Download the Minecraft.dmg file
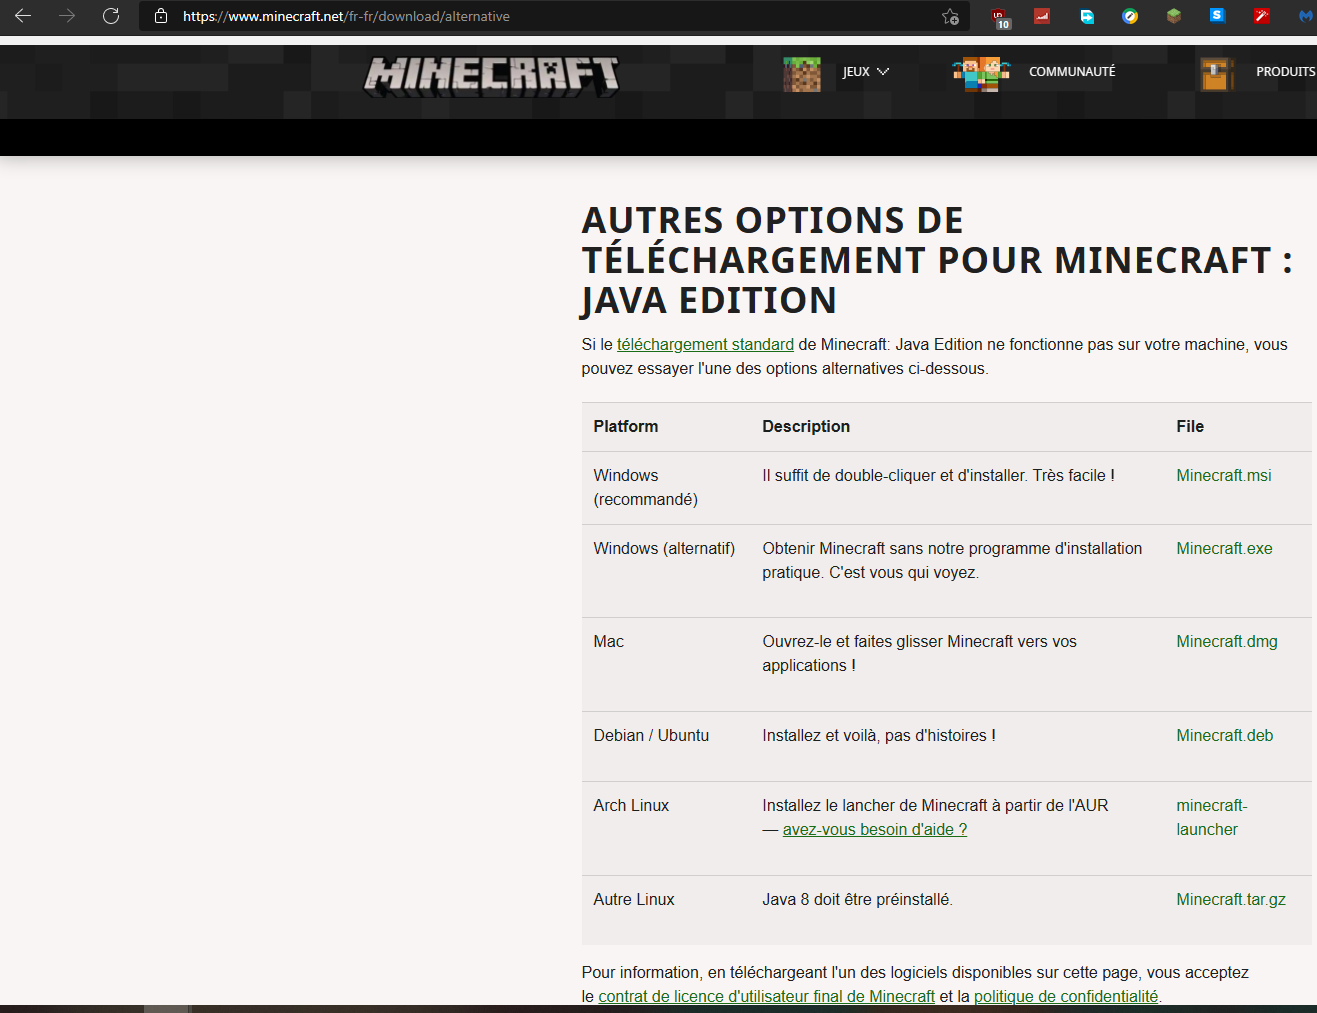This screenshot has width=1317, height=1013. [1227, 641]
